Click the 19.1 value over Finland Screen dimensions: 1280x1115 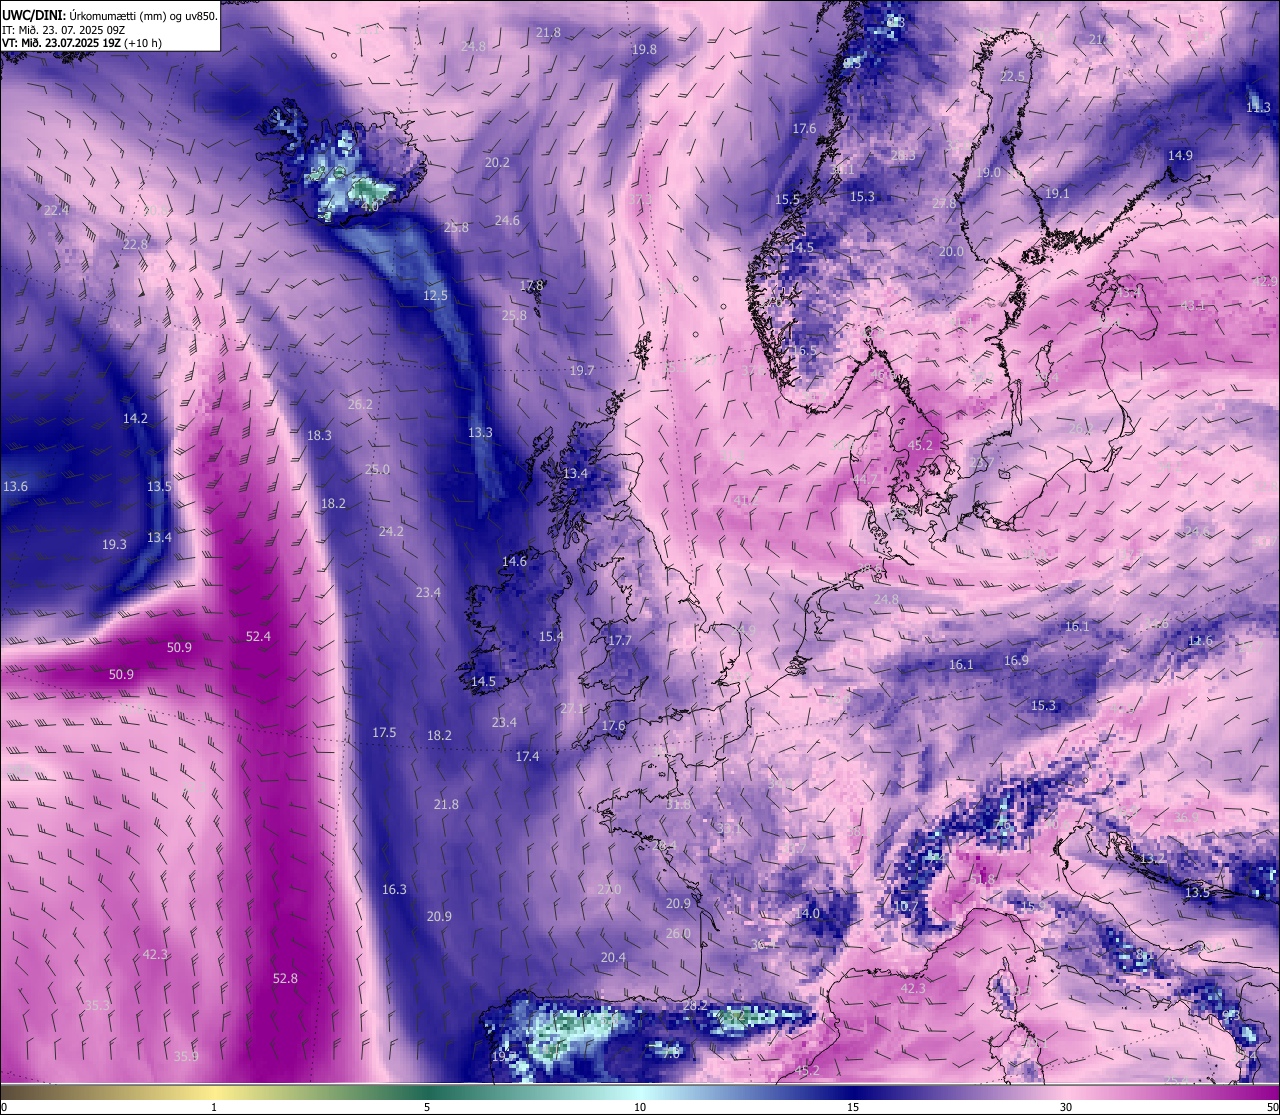pyautogui.click(x=1057, y=193)
